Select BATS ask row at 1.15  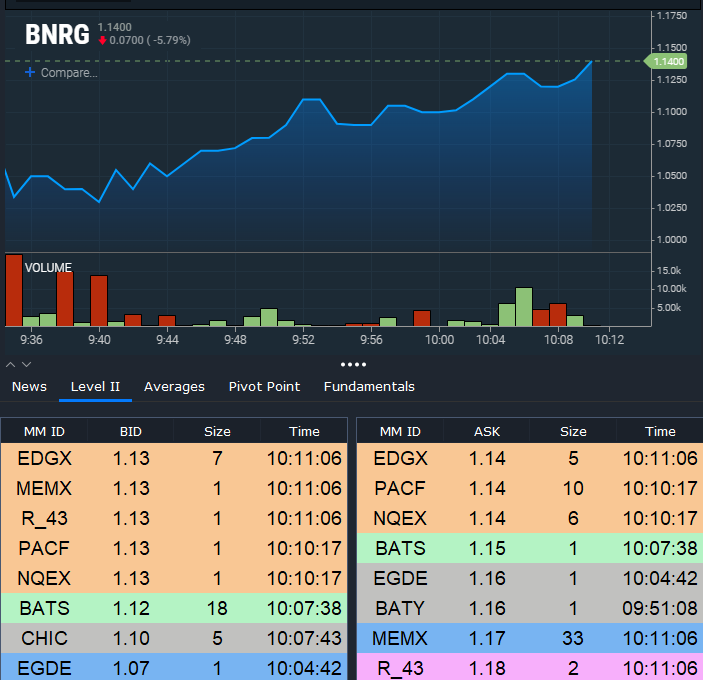(530, 548)
